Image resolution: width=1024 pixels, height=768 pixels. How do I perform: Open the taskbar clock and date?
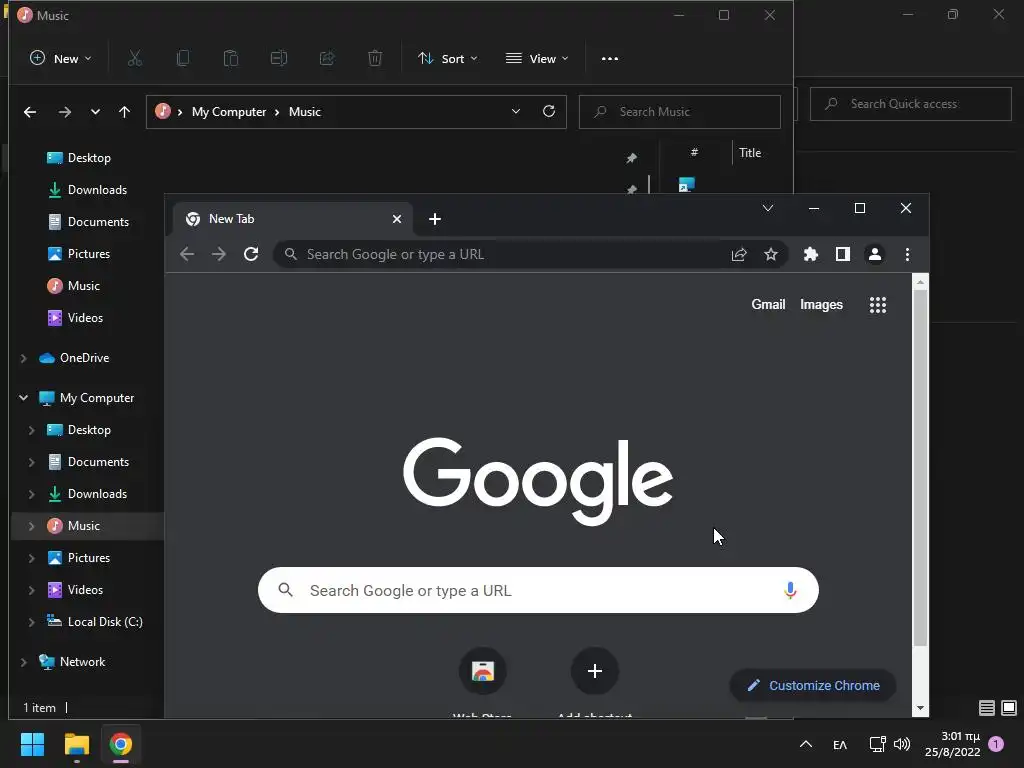[953, 744]
